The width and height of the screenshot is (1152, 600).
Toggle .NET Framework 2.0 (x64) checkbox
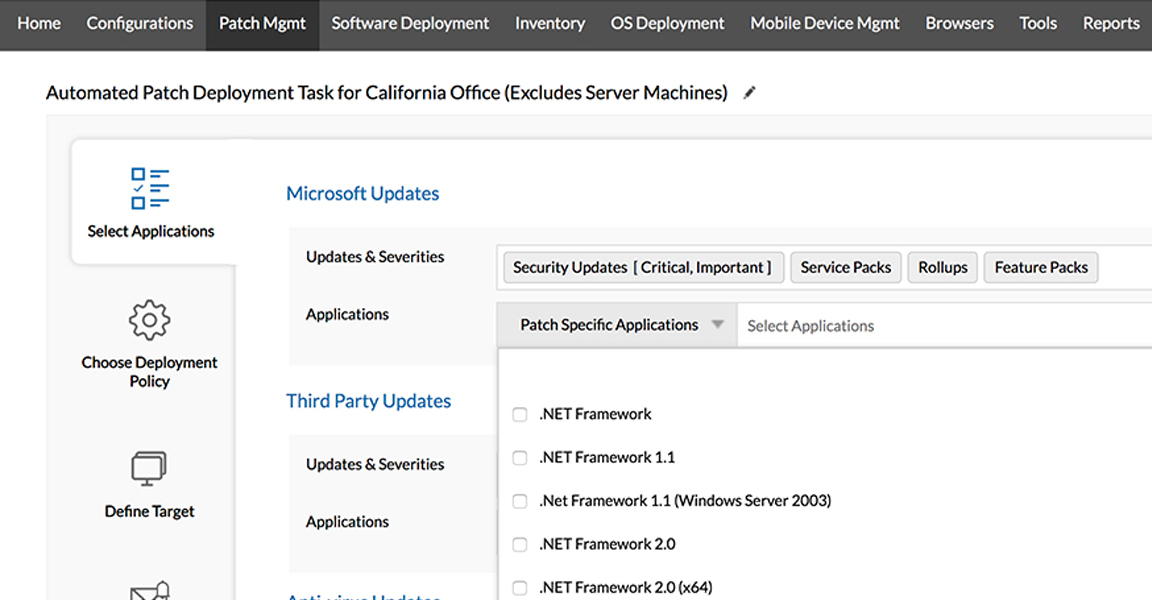click(520, 588)
